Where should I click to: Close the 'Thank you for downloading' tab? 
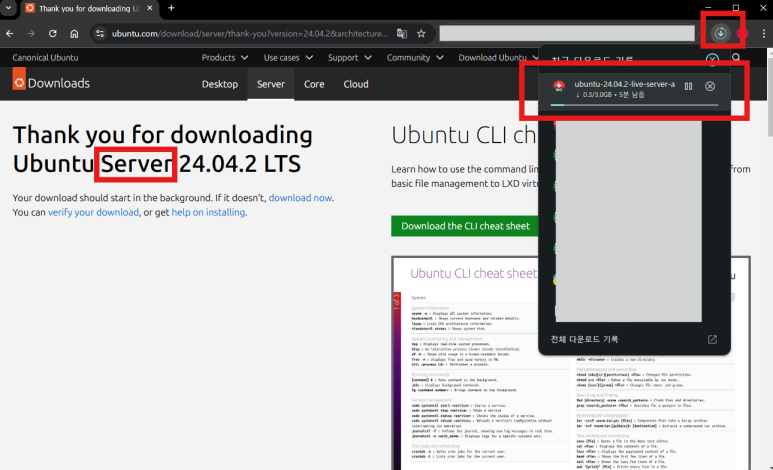point(150,8)
